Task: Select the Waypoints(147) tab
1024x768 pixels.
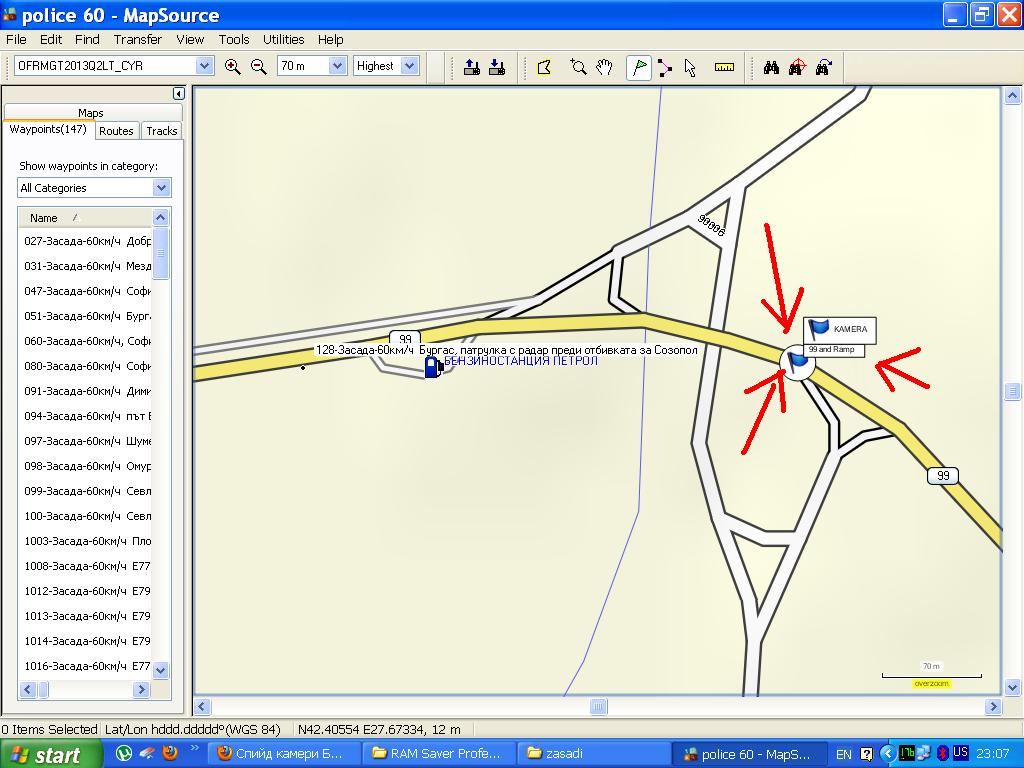Action: [x=48, y=129]
